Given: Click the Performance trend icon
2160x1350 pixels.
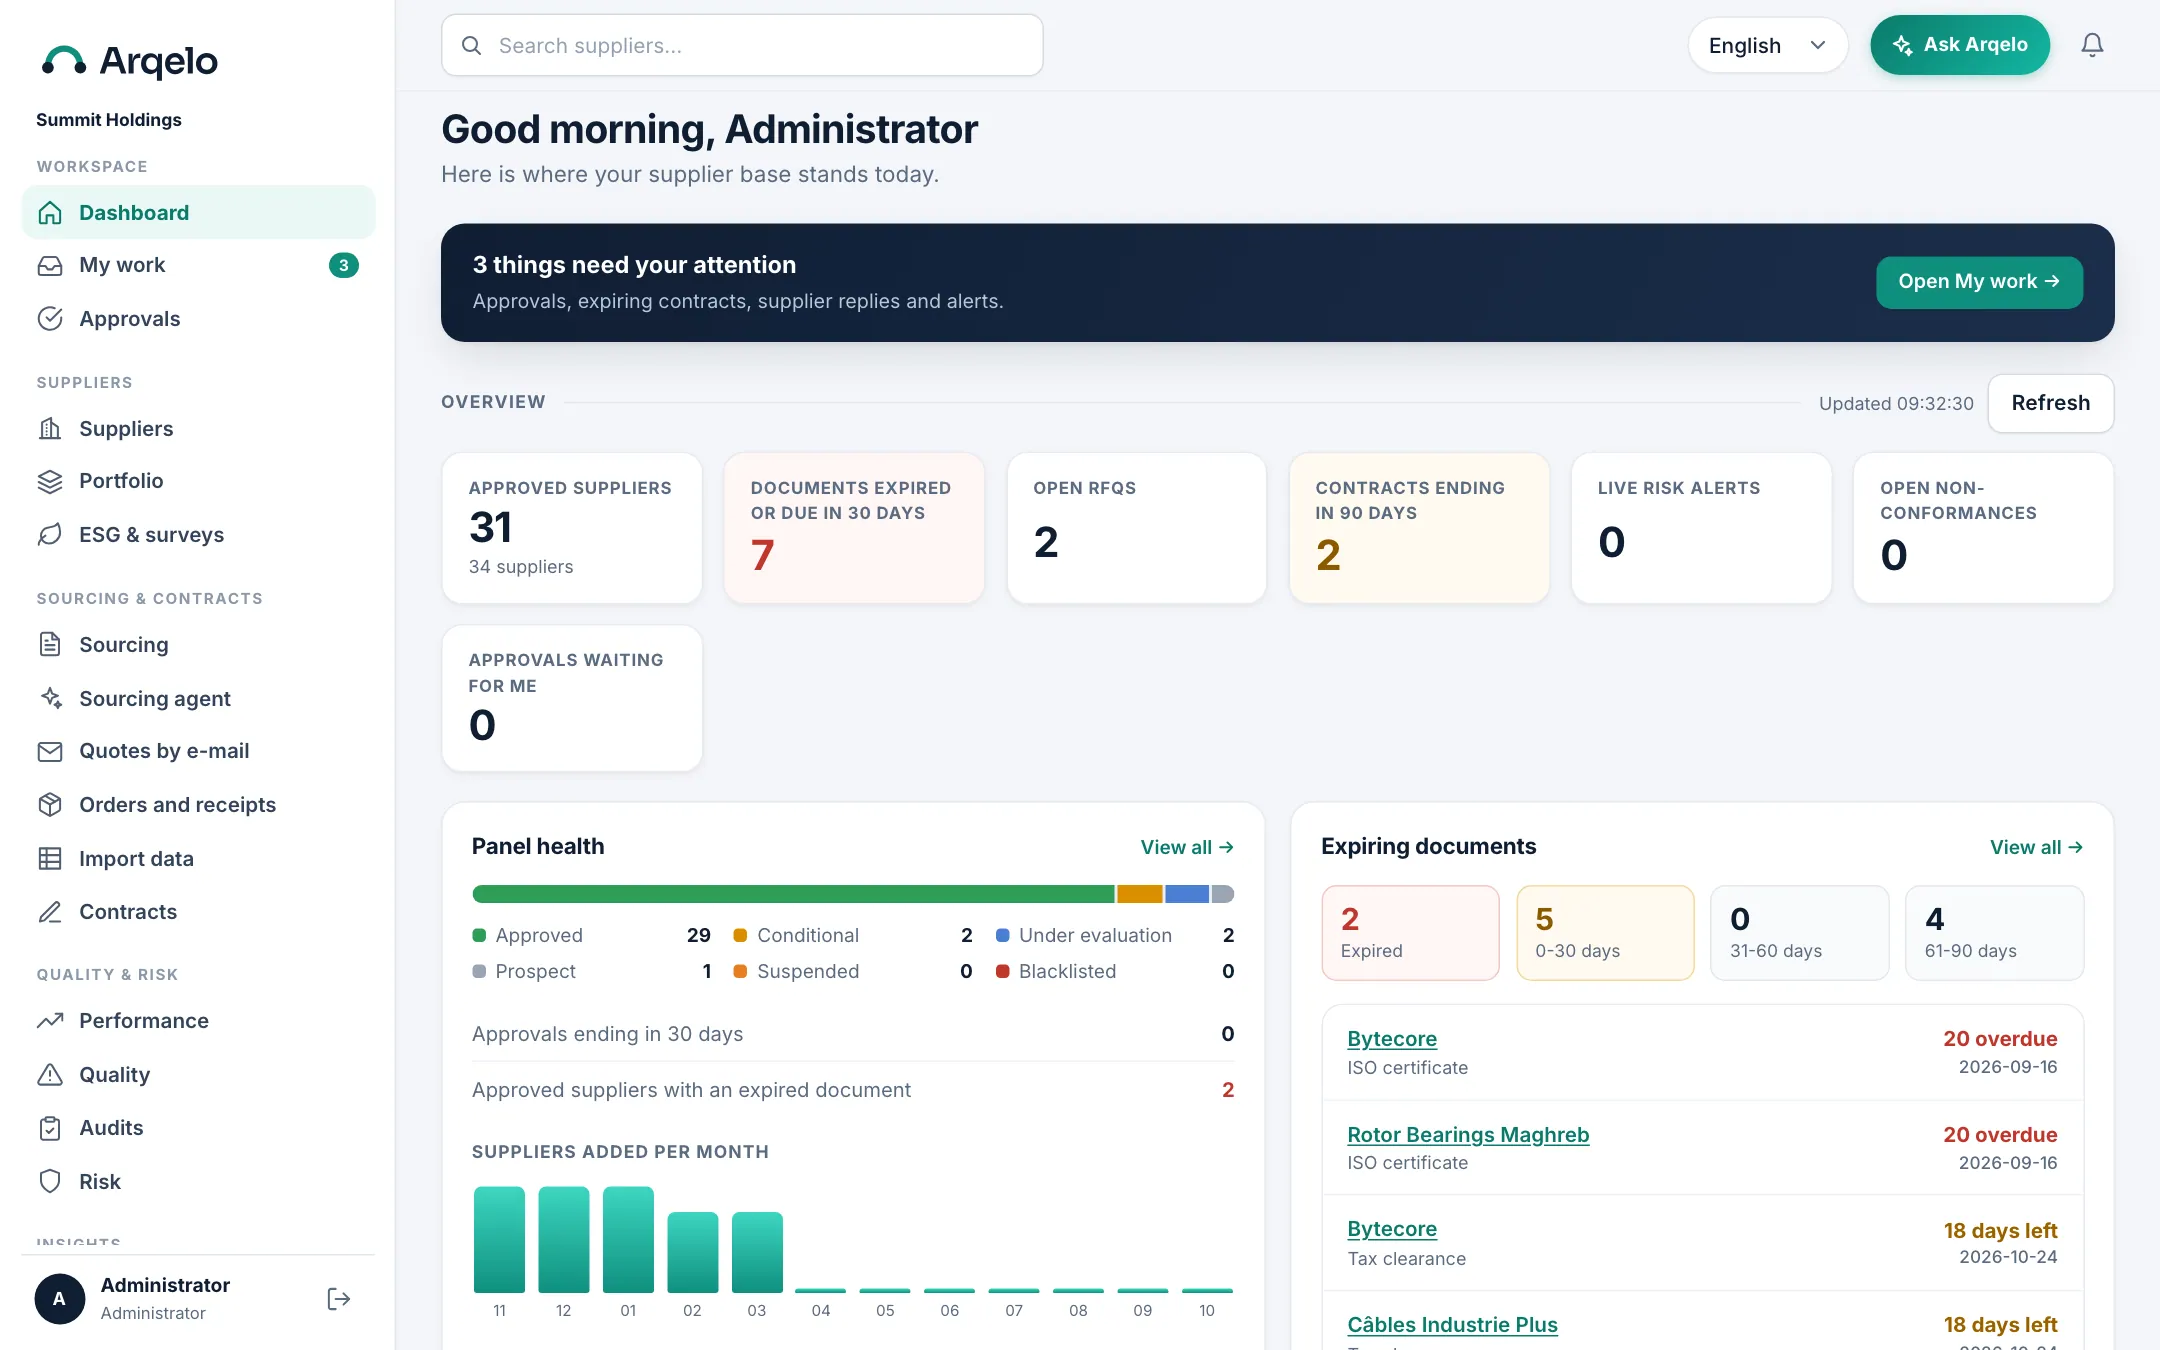Looking at the screenshot, I should tap(50, 1021).
